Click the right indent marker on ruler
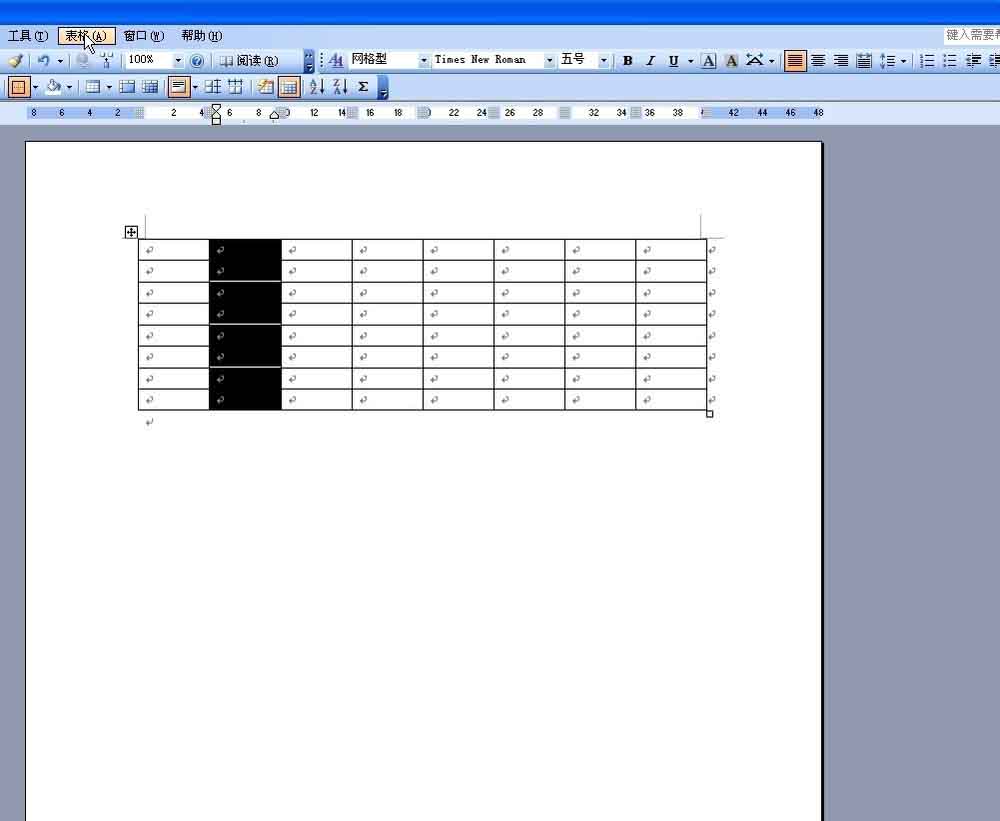The image size is (1000, 821). tap(275, 115)
